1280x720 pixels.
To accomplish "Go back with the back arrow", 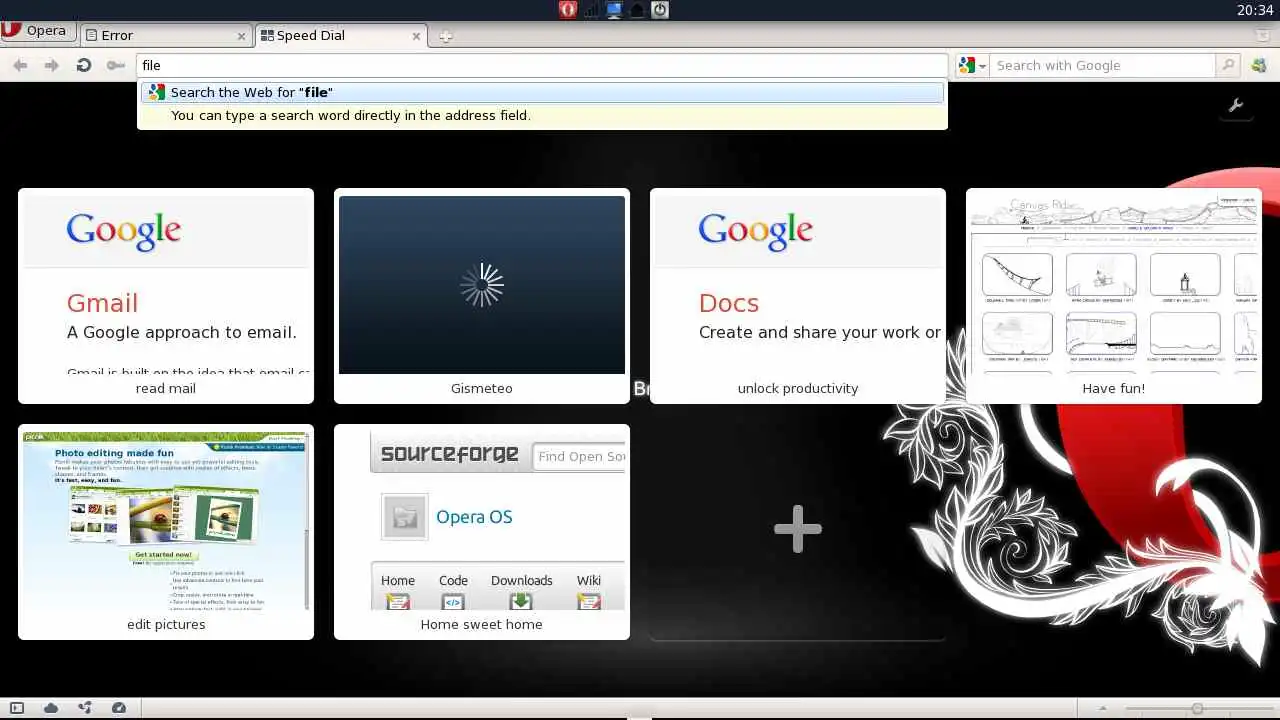I will click(20, 65).
